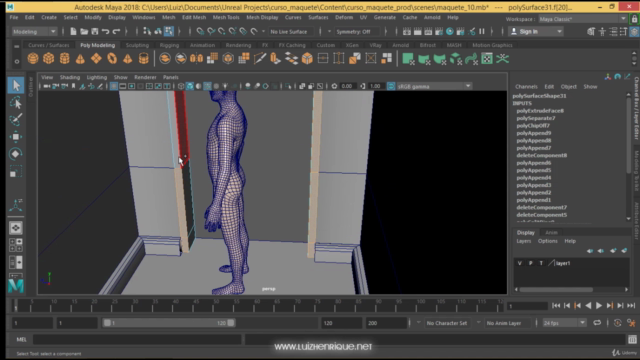This screenshot has height=360, width=640.
Task: Click the single perspective layout icon
Action: 16,228
